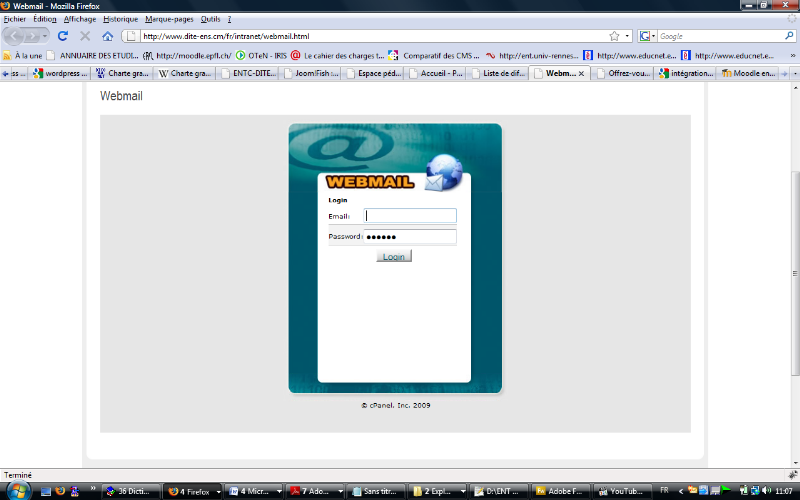Open the Marque-pages menu
This screenshot has width=800, height=500.
(169, 19)
